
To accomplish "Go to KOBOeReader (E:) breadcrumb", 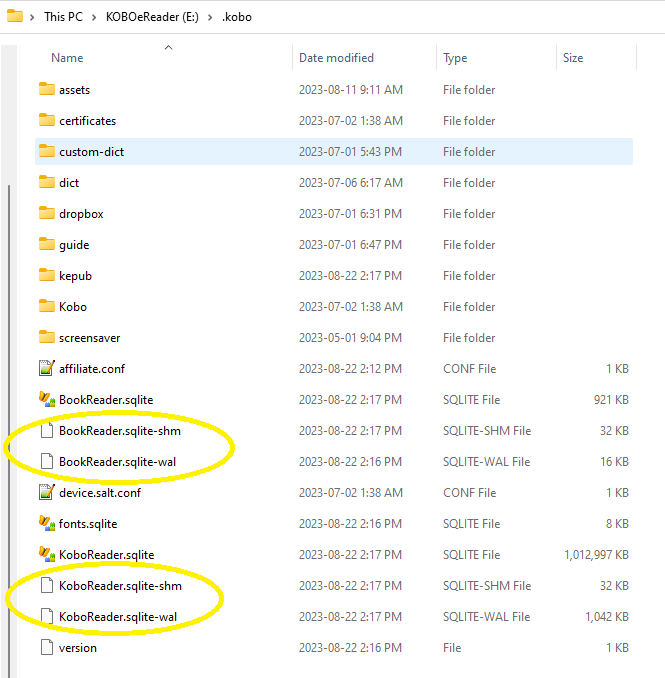I will pyautogui.click(x=152, y=17).
